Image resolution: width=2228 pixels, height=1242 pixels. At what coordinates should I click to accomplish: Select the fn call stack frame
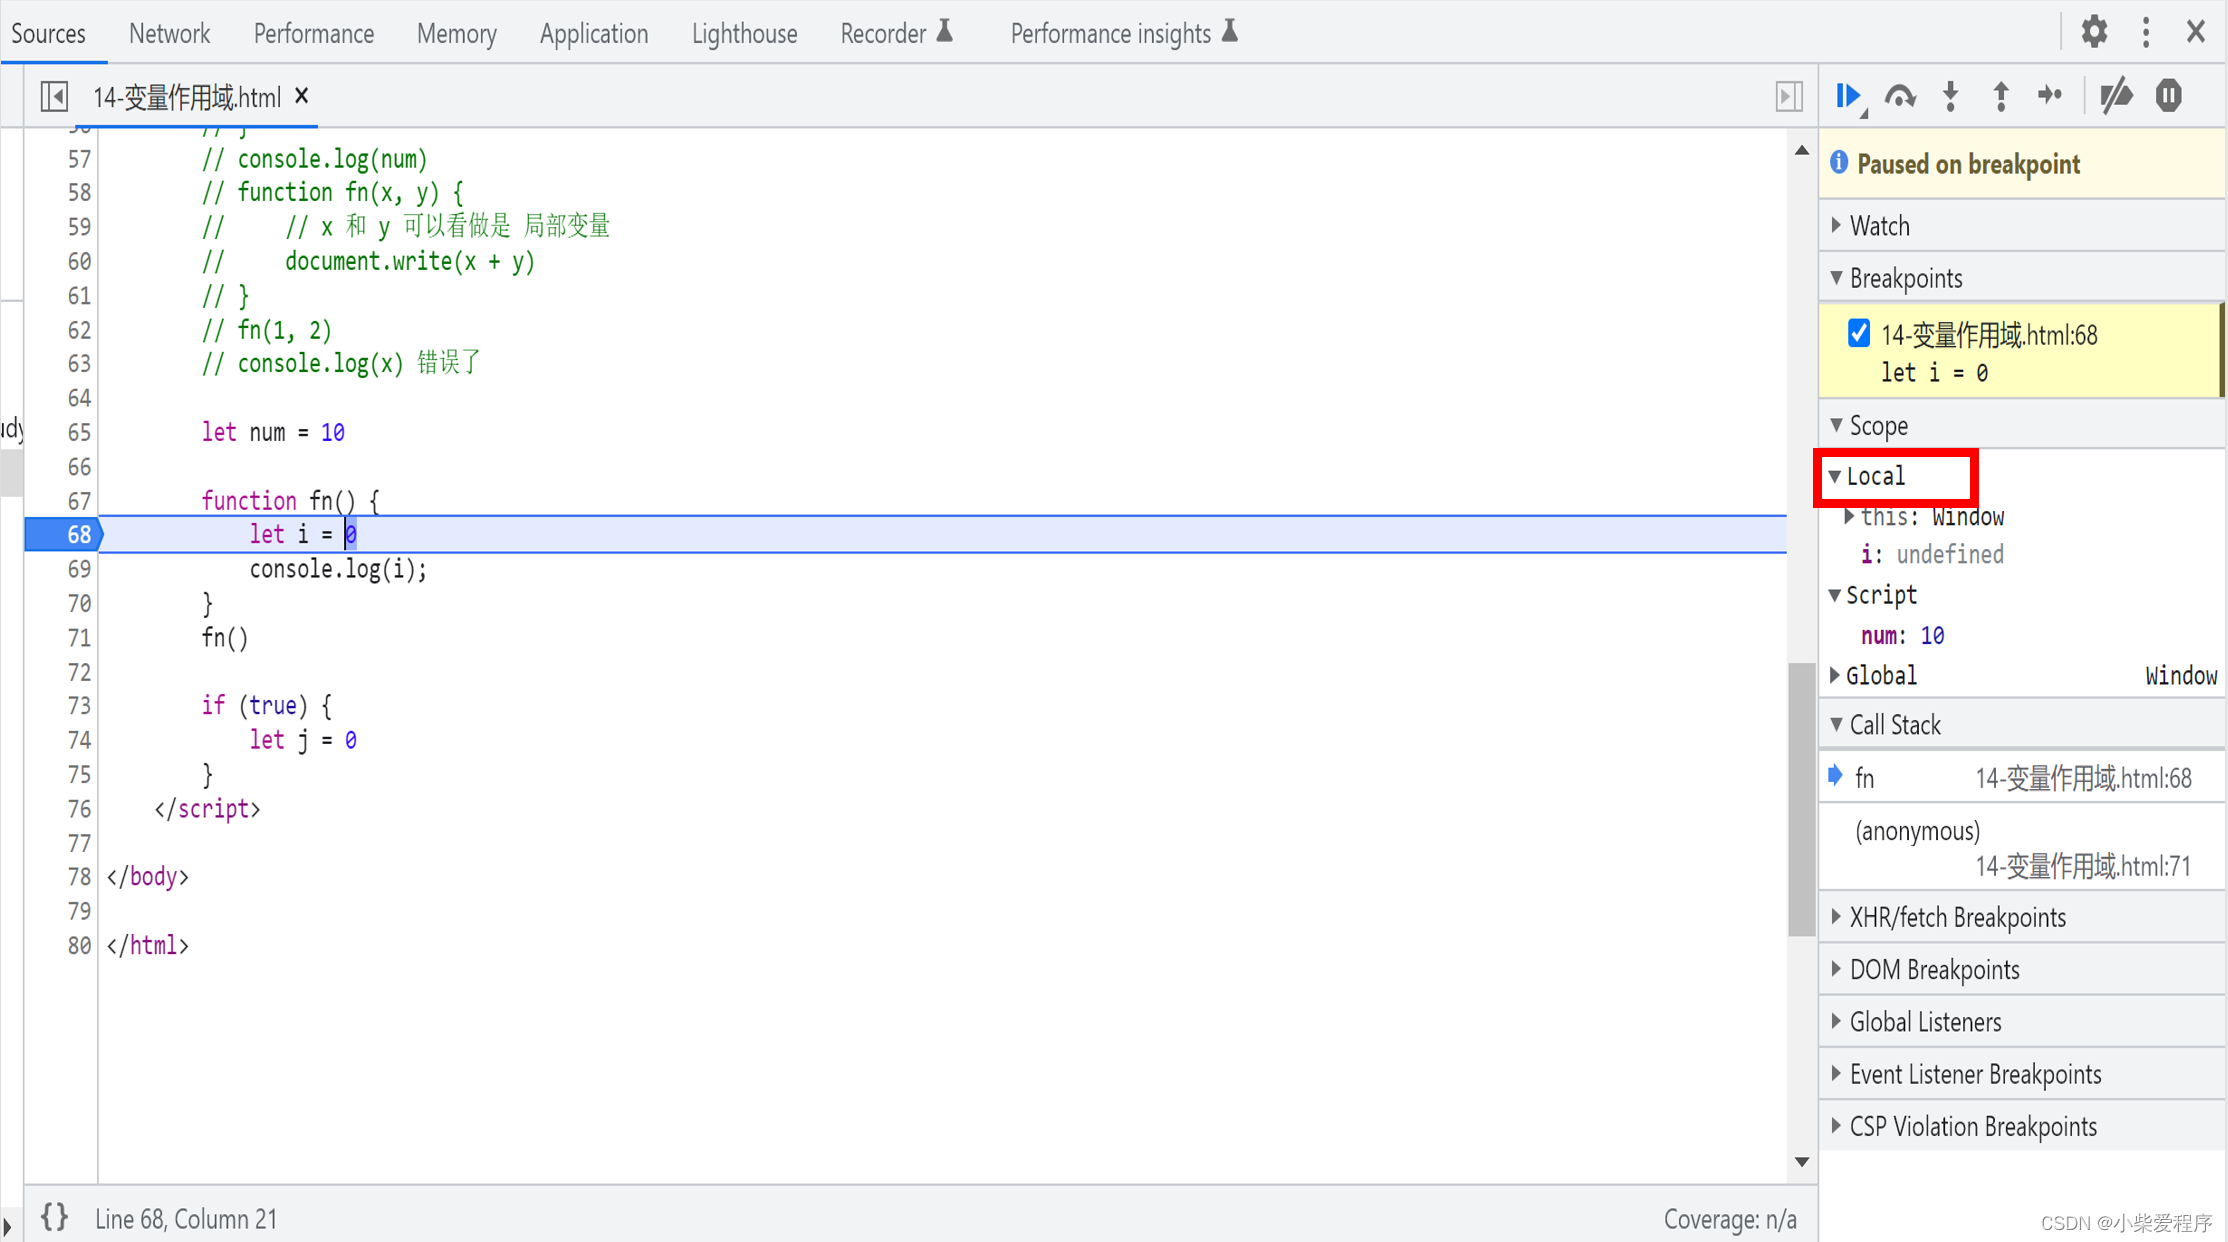pyautogui.click(x=2022, y=778)
